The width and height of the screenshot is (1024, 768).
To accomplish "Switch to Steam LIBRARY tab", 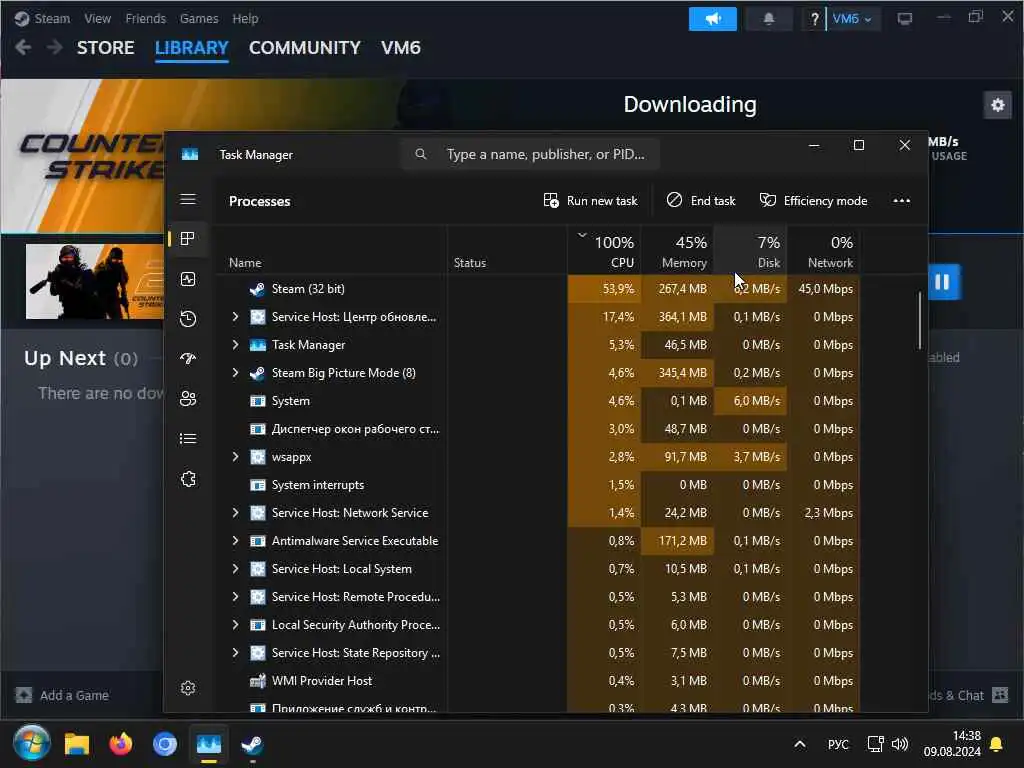I will [191, 48].
